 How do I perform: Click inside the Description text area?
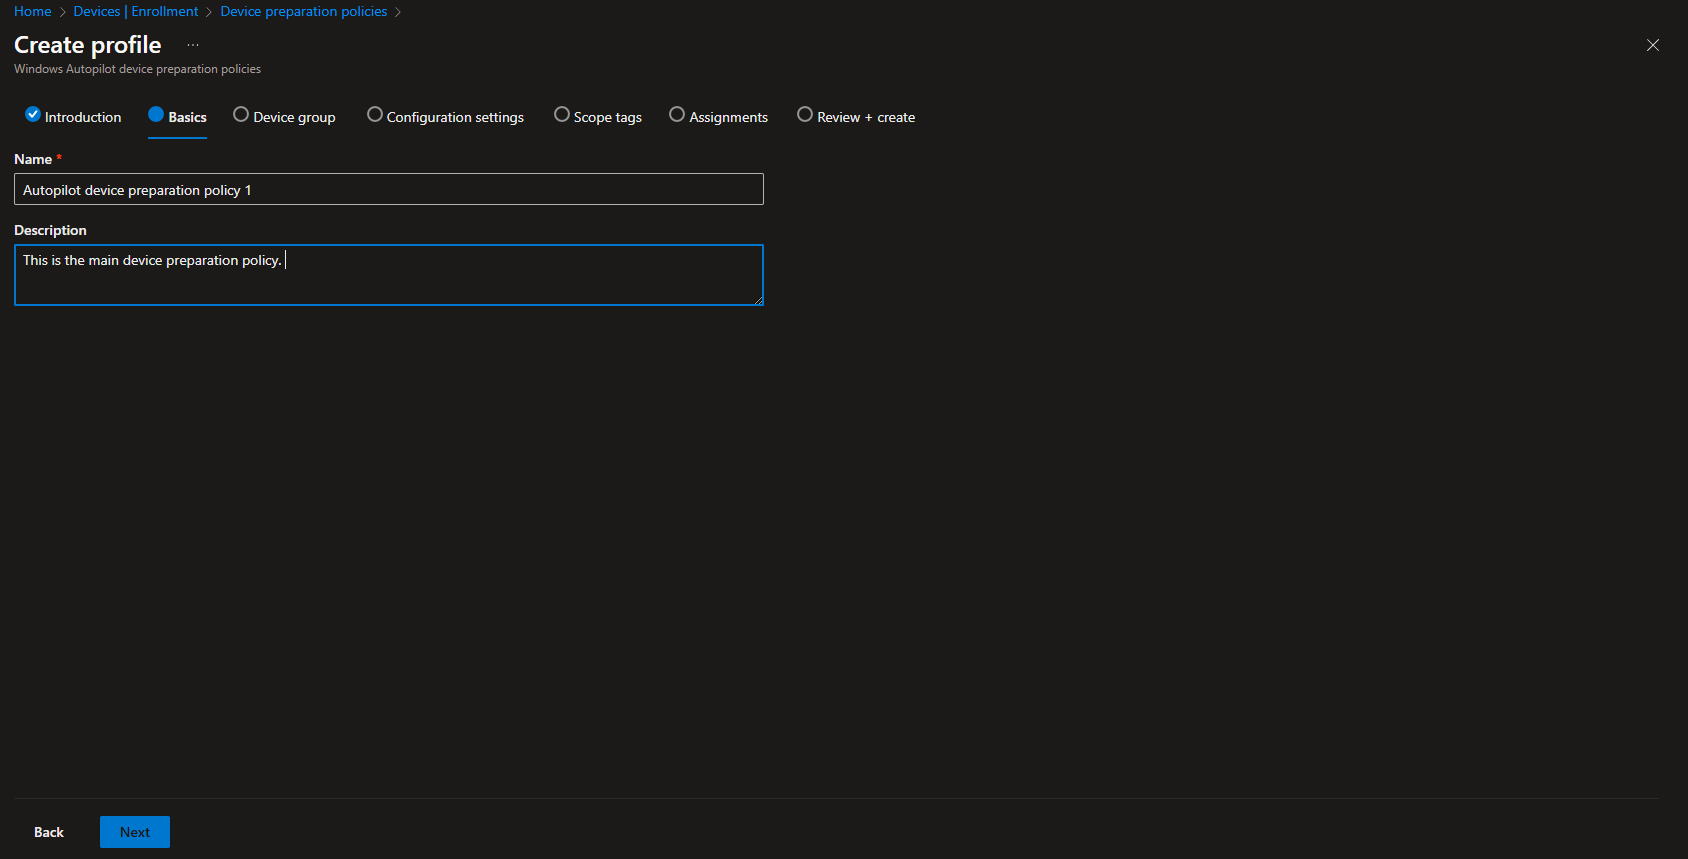[389, 275]
